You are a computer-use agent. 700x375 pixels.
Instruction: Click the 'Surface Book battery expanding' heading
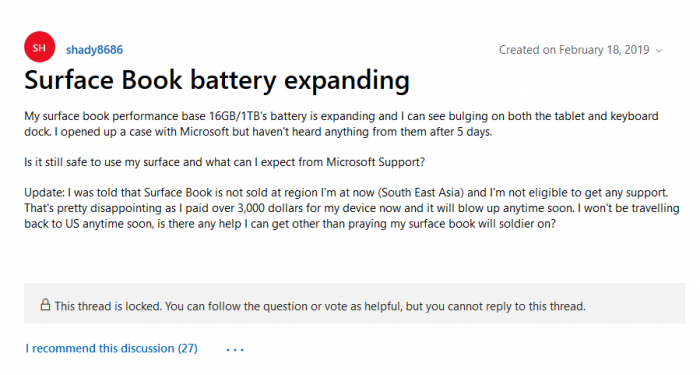(x=217, y=80)
